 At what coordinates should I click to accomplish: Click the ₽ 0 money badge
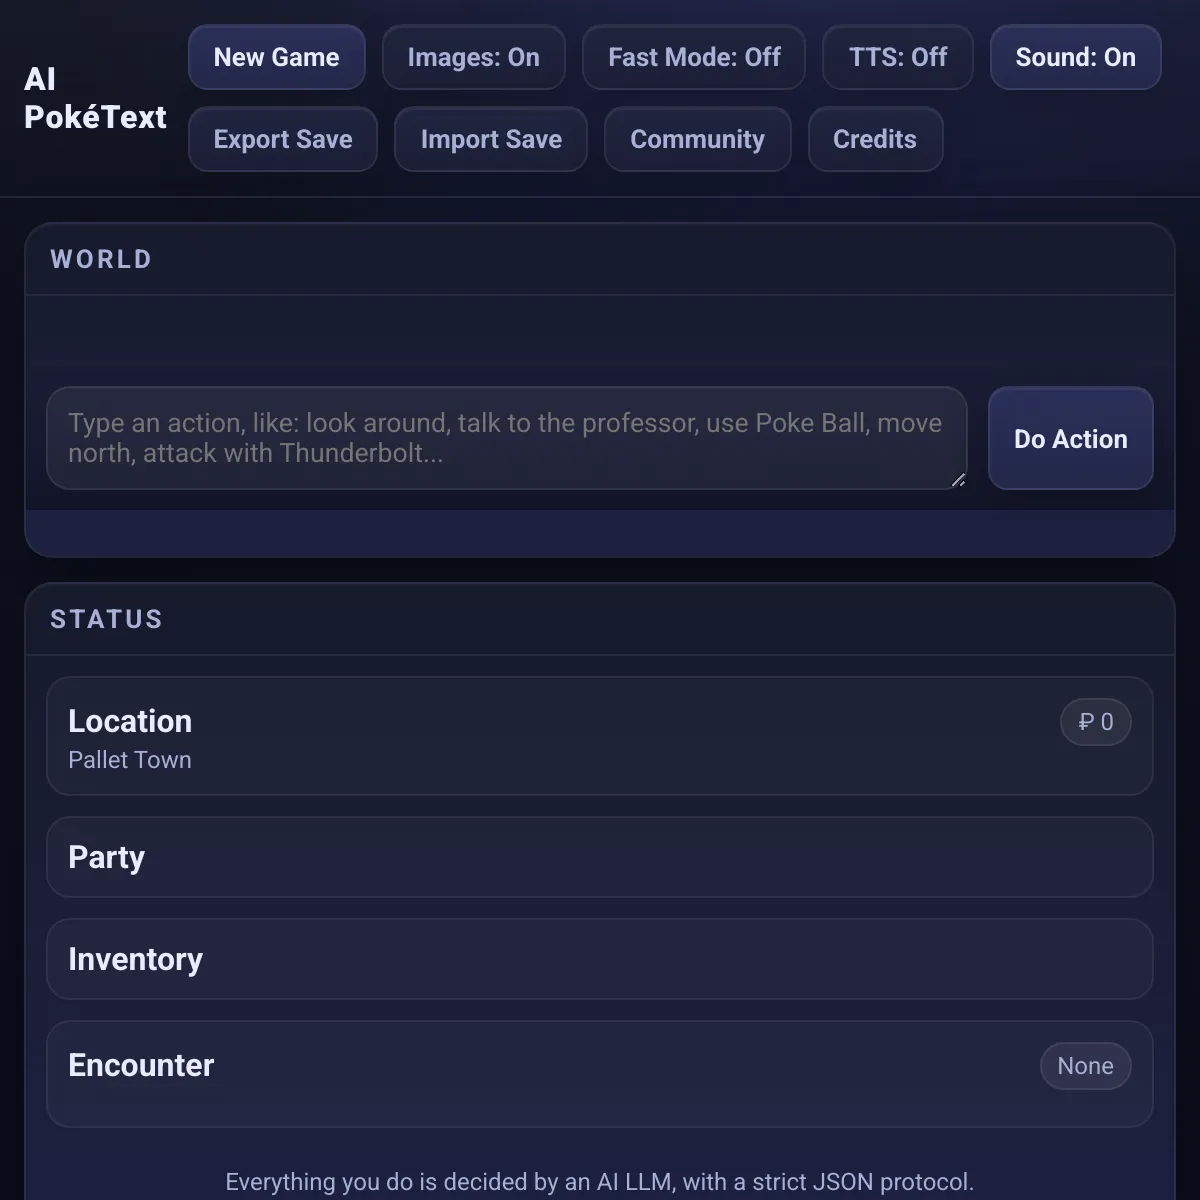click(1095, 722)
